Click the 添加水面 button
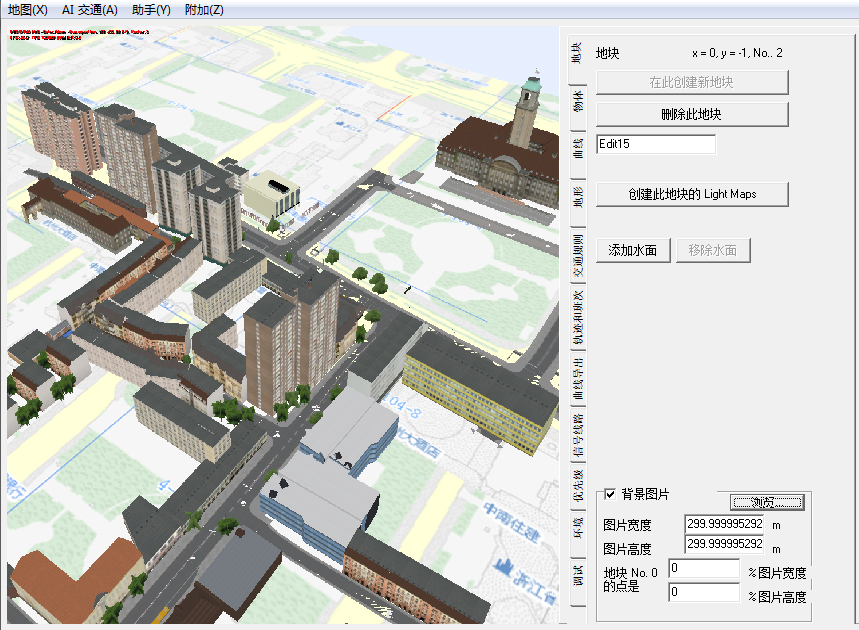 tap(632, 250)
